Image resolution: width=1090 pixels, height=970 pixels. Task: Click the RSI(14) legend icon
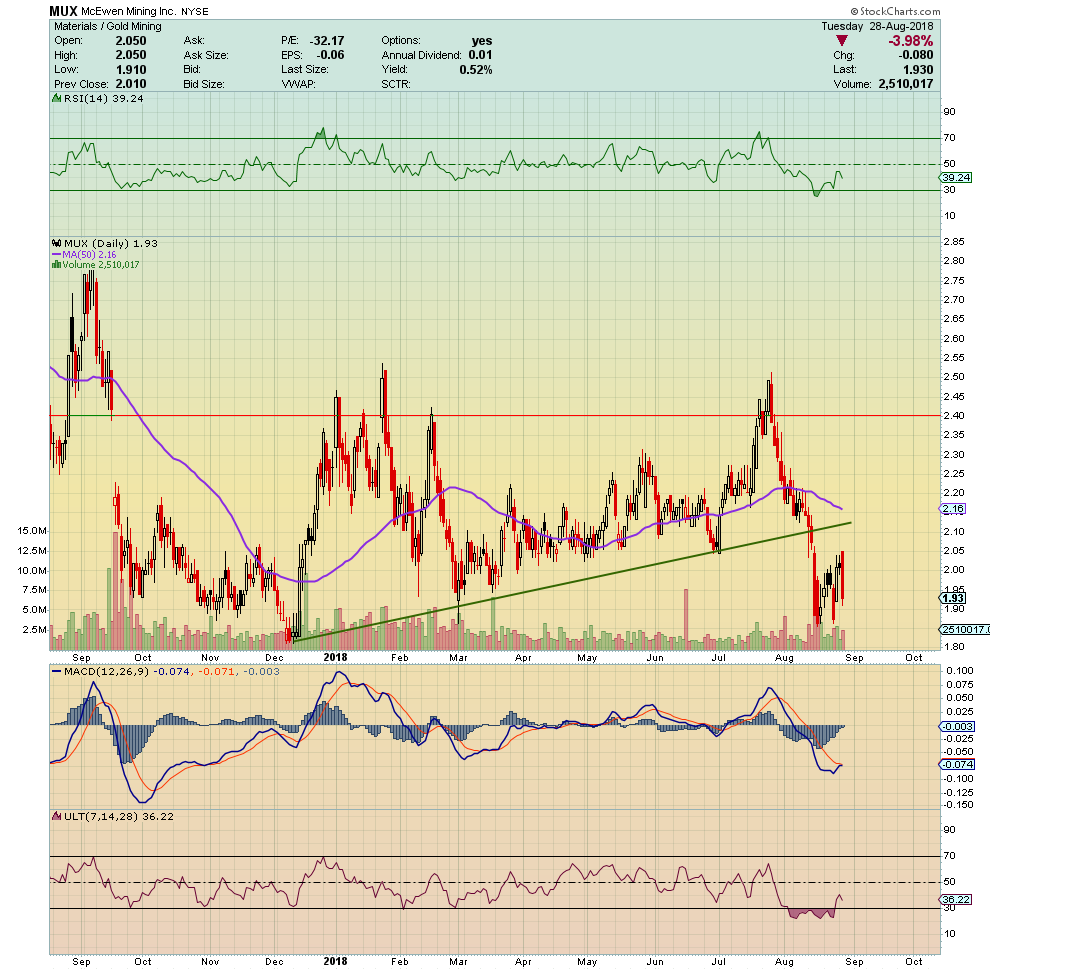[57, 99]
